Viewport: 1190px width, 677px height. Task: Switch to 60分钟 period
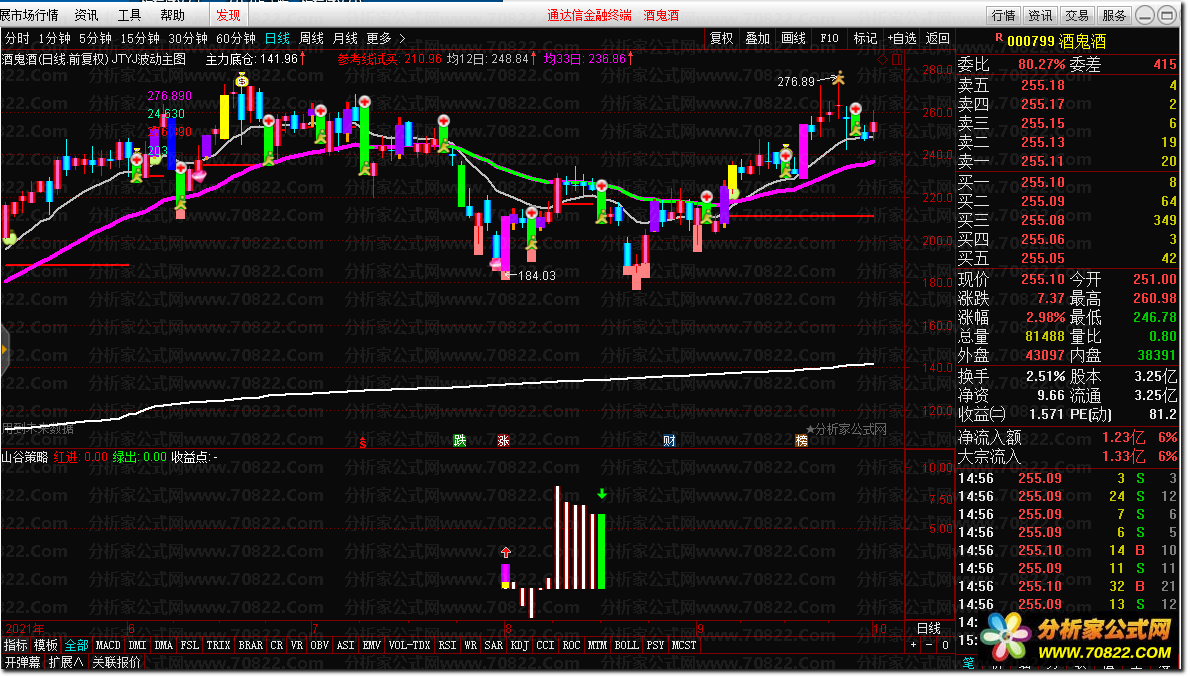[235, 39]
